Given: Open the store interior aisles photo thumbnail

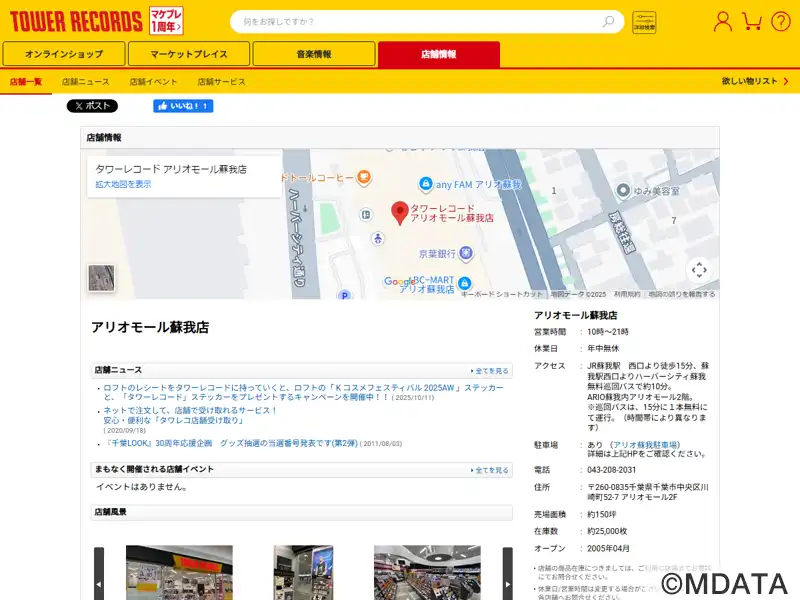Looking at the screenshot, I should tap(427, 572).
